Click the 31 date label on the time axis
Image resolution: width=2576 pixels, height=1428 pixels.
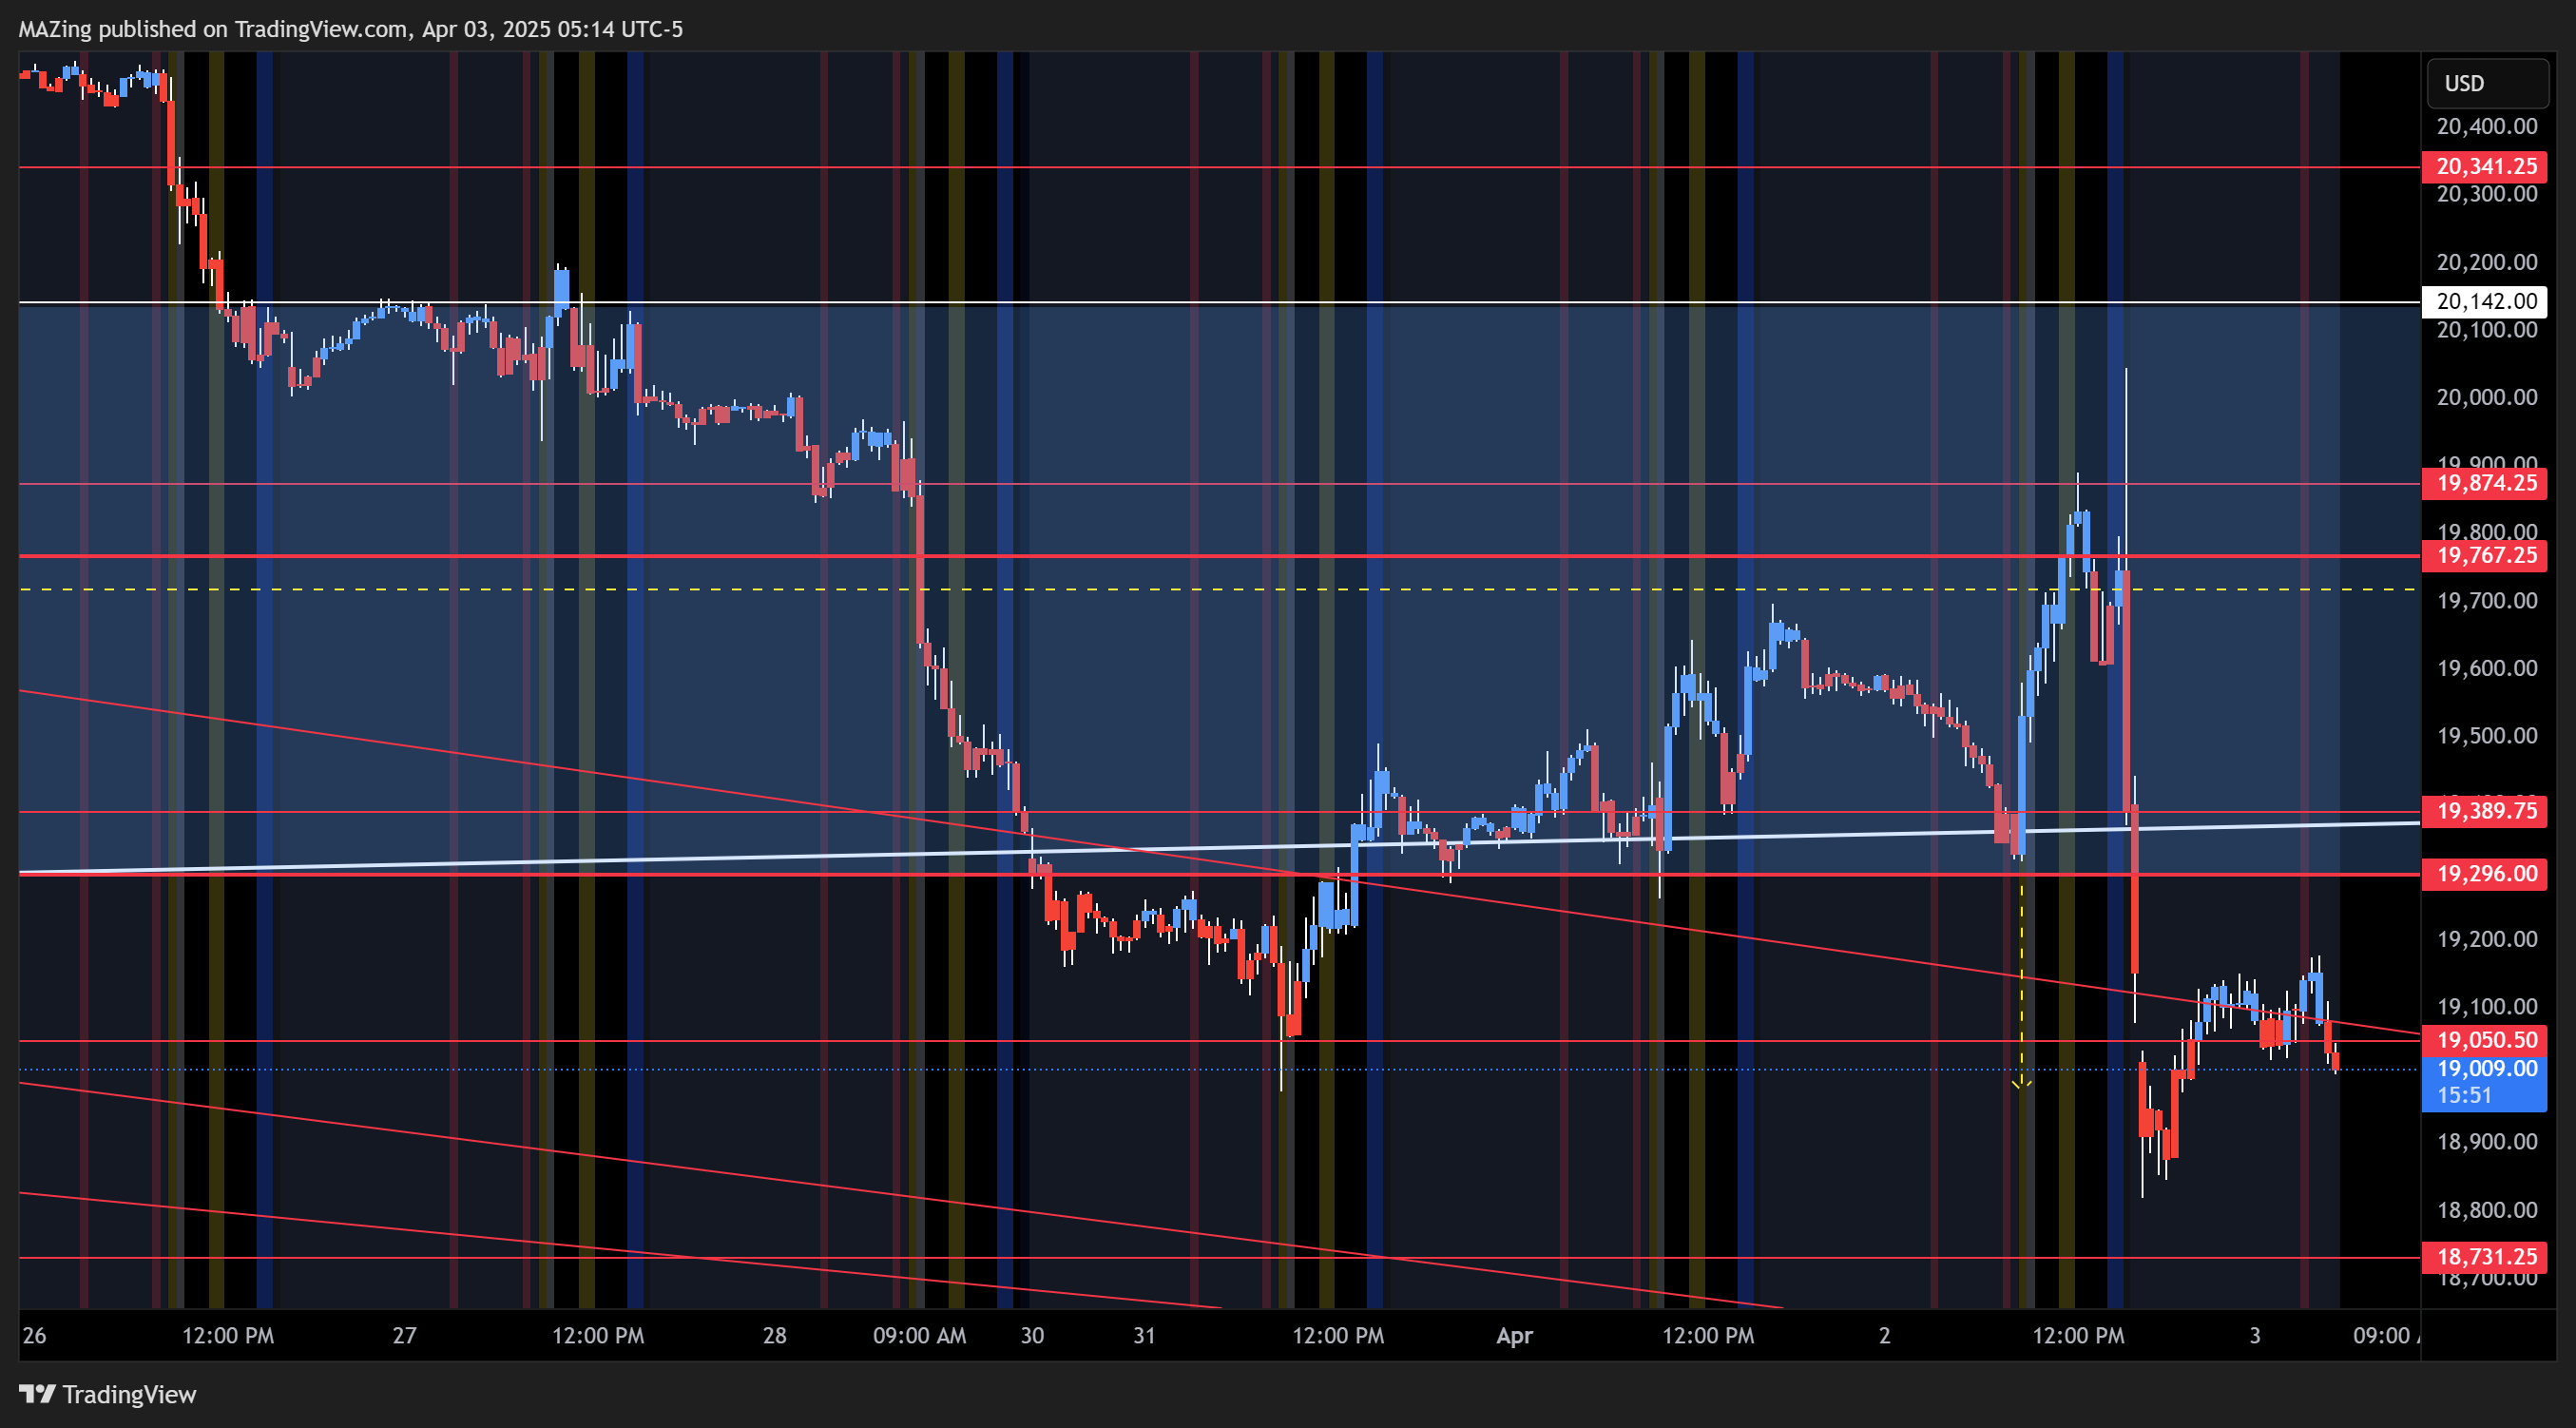coord(1144,1336)
